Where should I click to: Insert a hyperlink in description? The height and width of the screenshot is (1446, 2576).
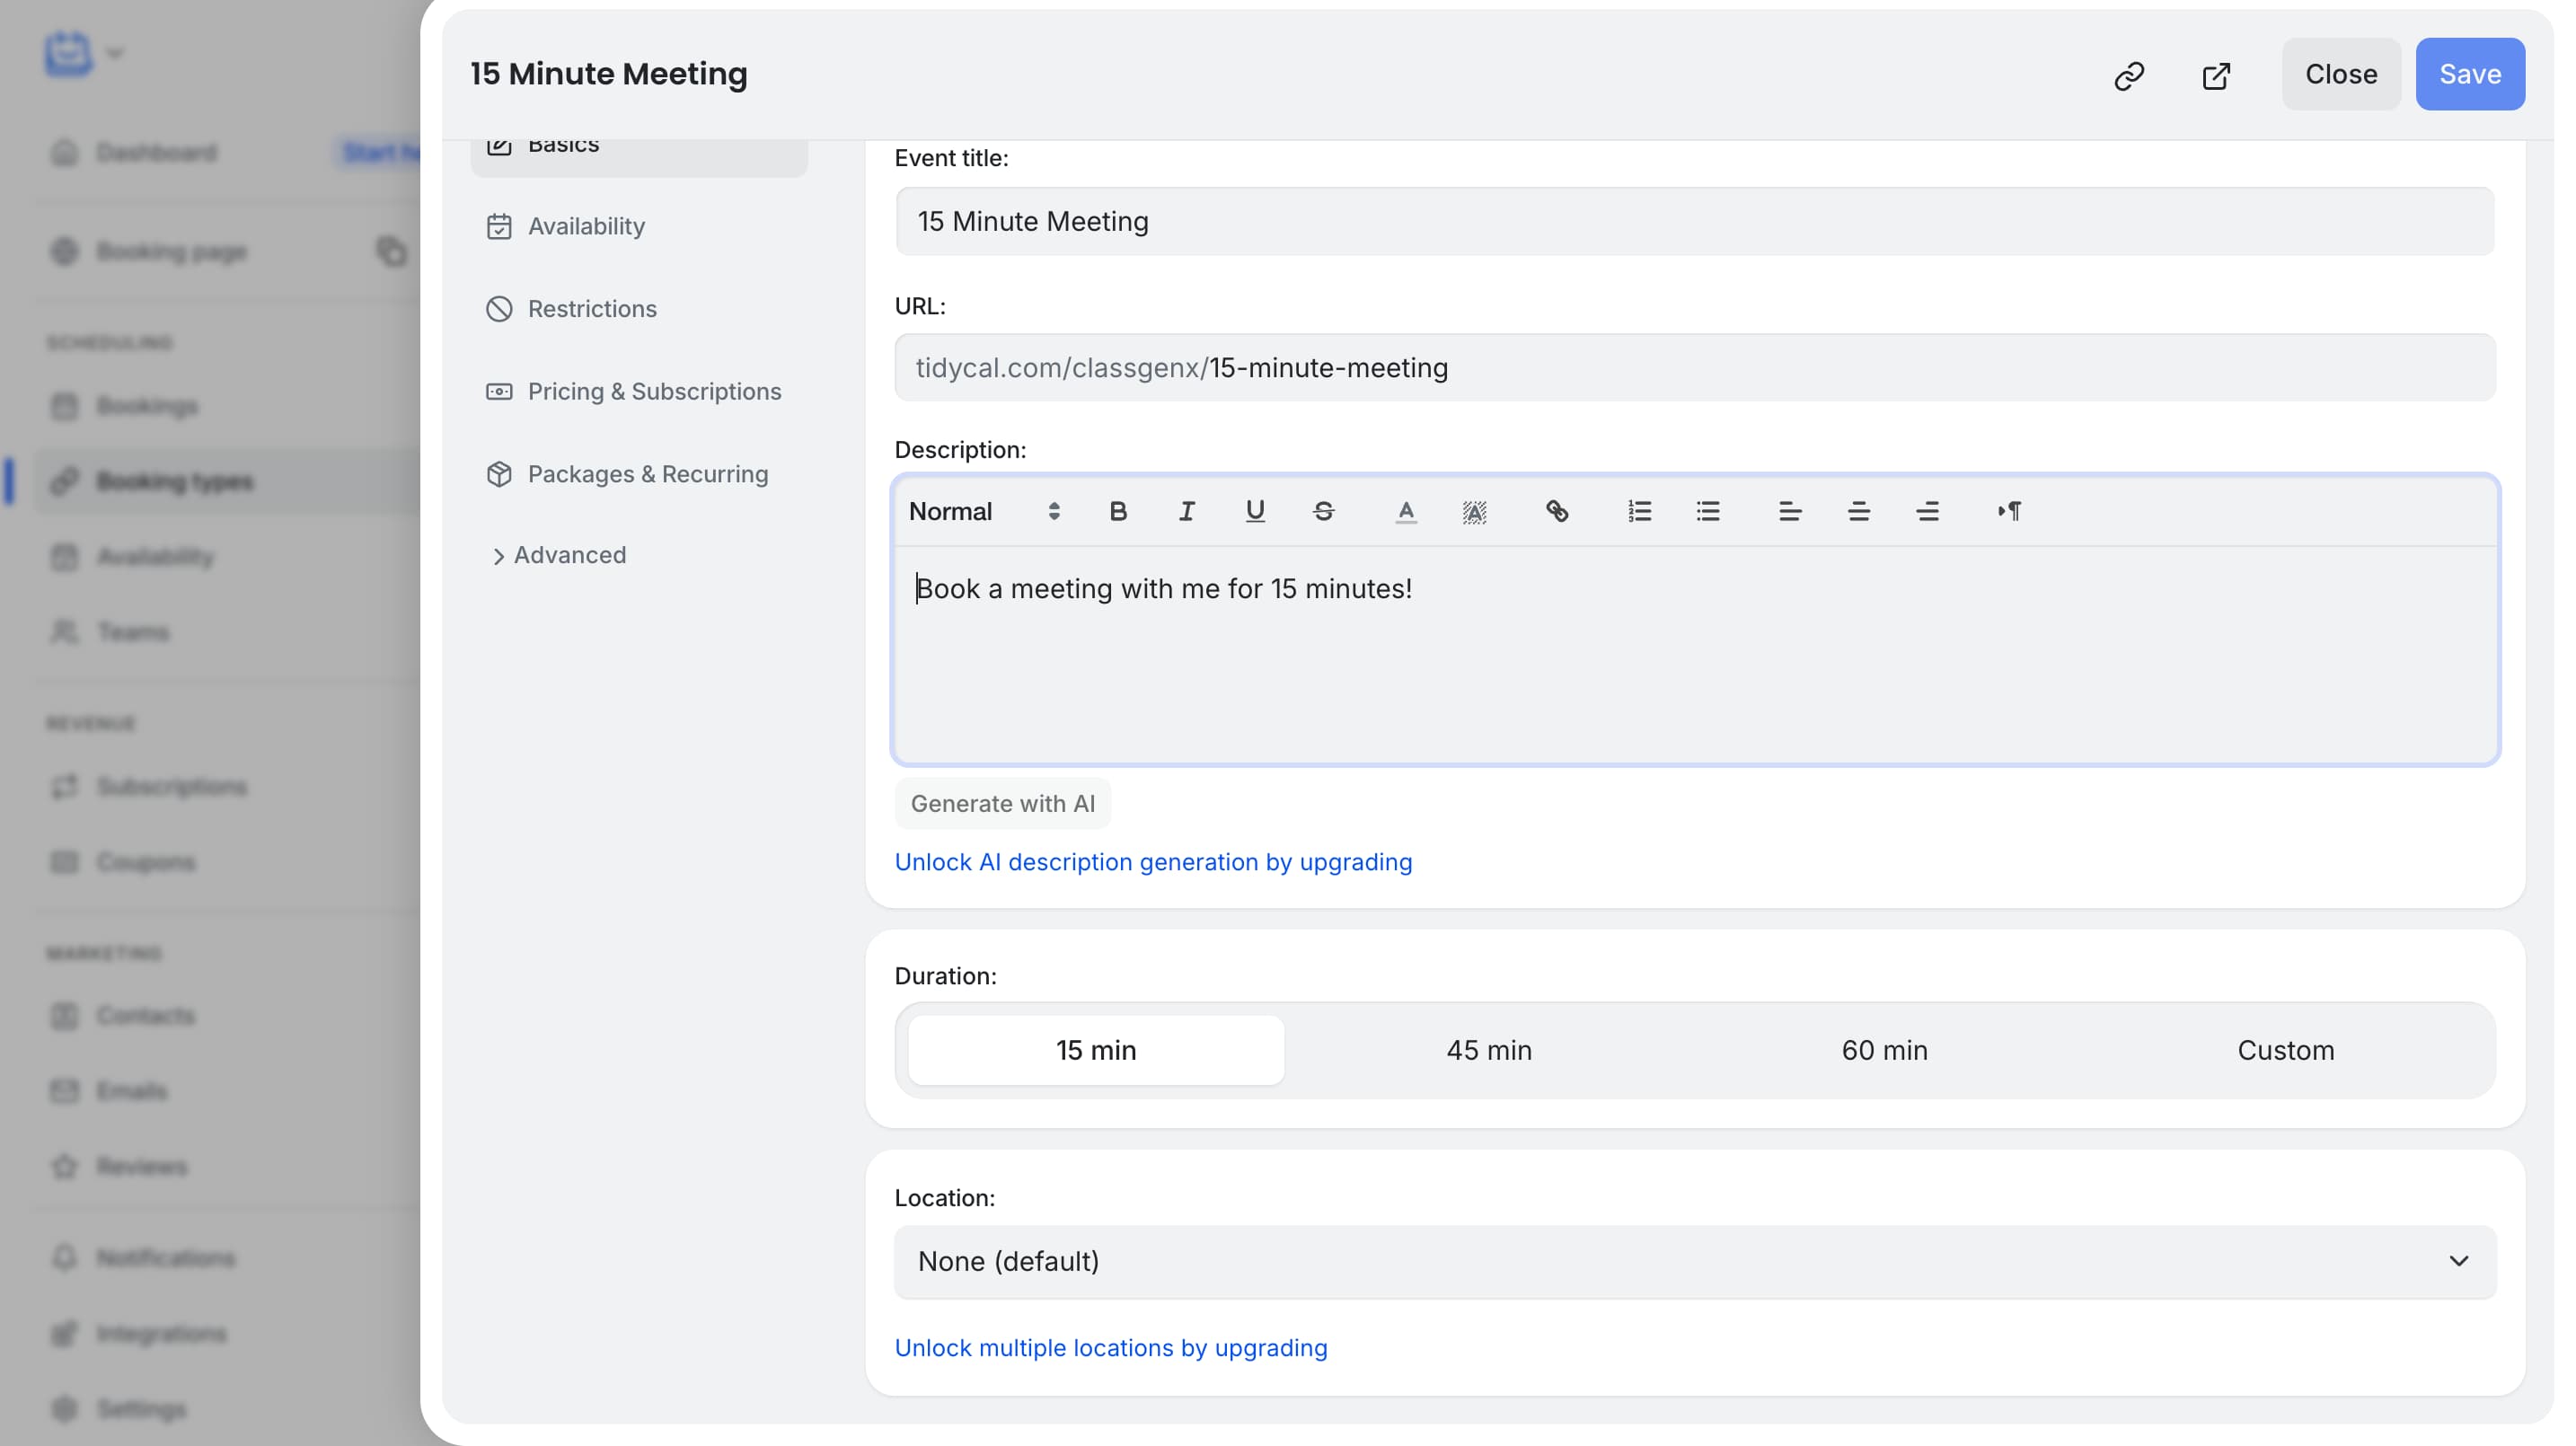point(1557,512)
